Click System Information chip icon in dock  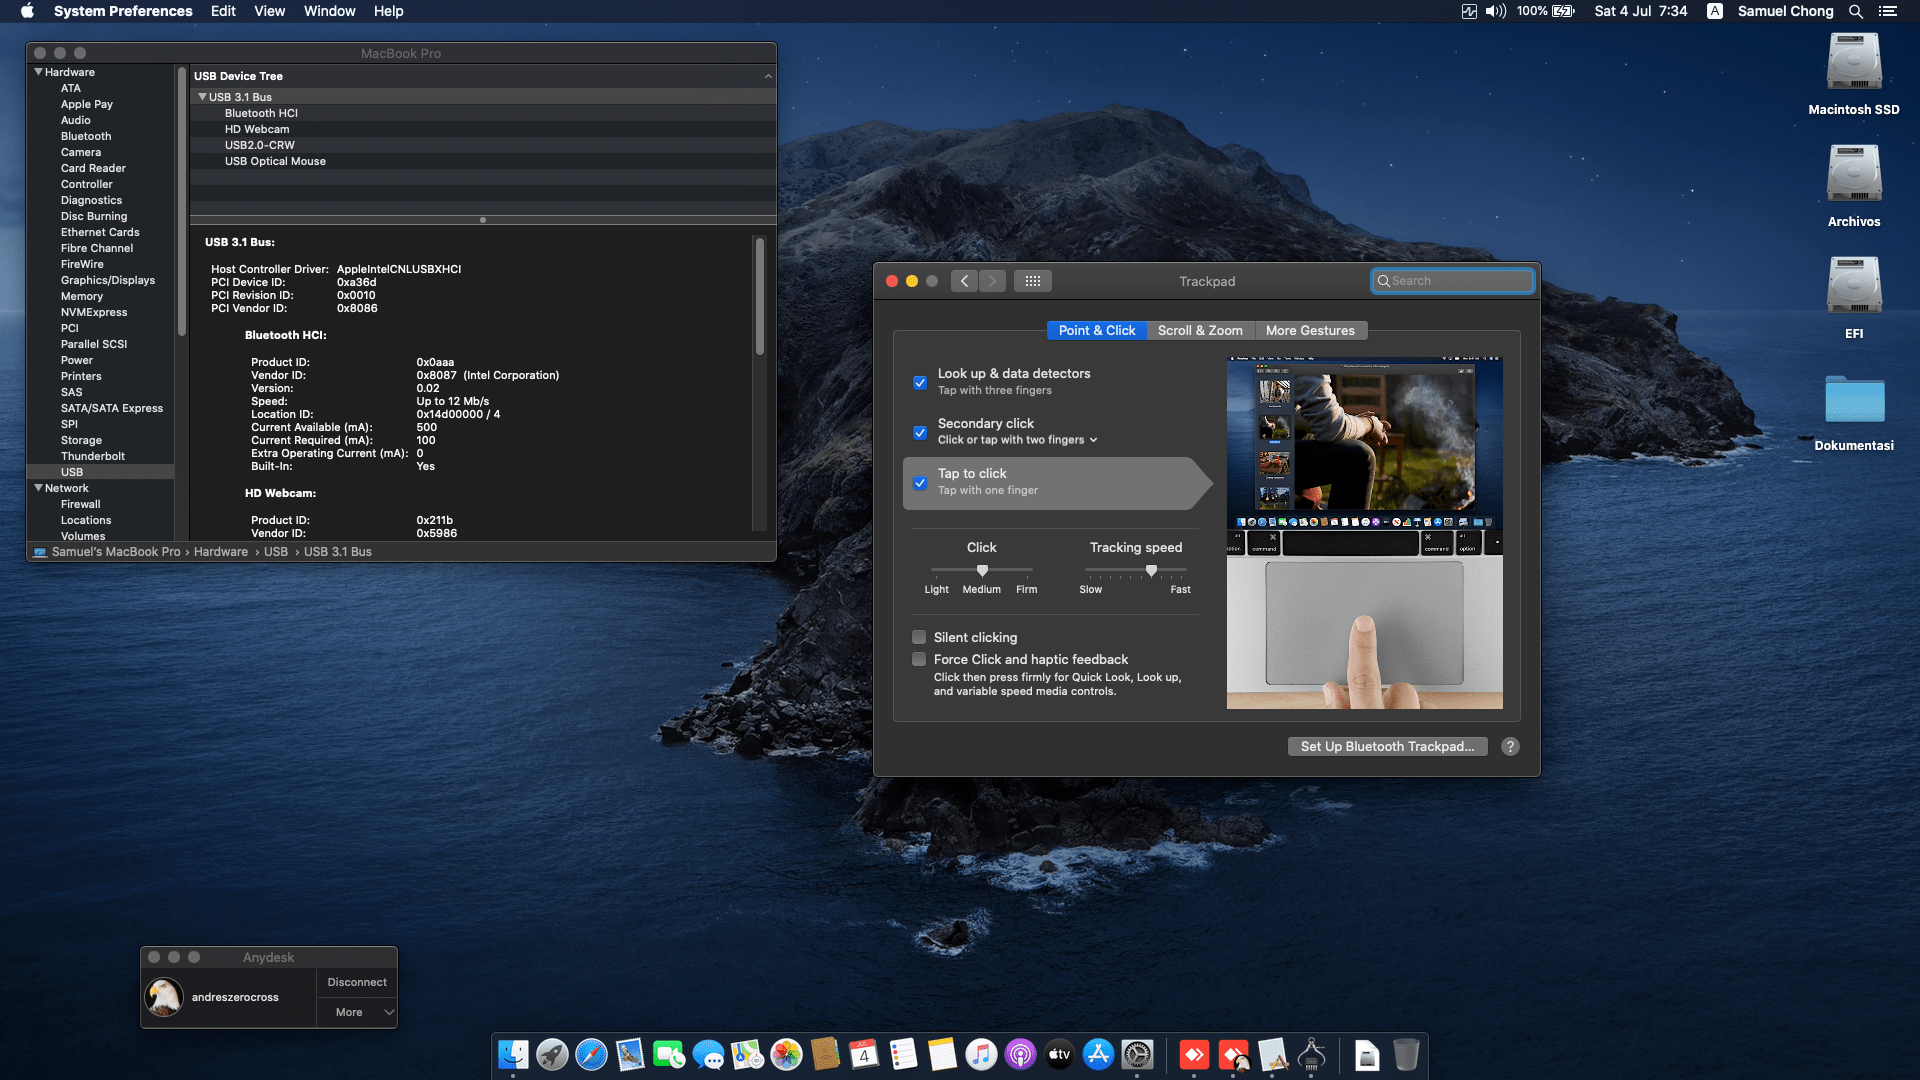1311,1055
